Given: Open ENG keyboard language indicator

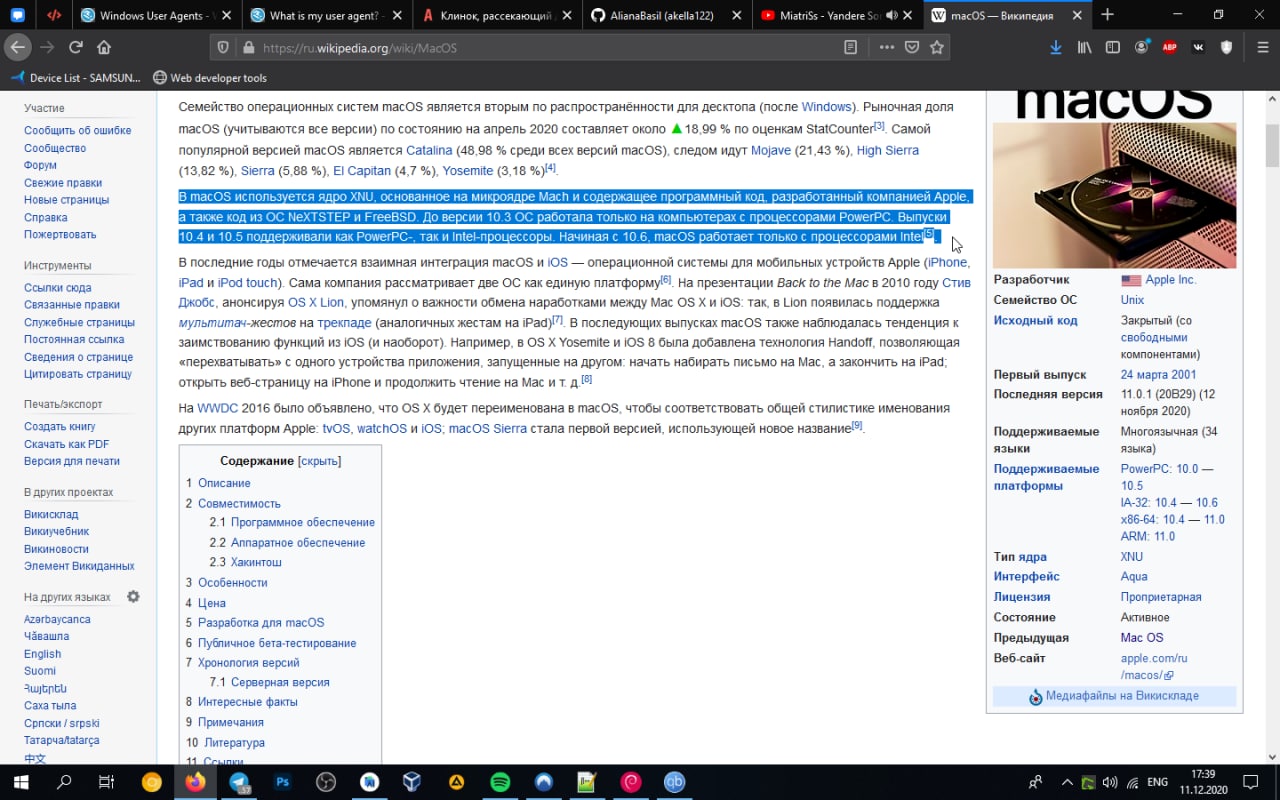Looking at the screenshot, I should point(1157,782).
